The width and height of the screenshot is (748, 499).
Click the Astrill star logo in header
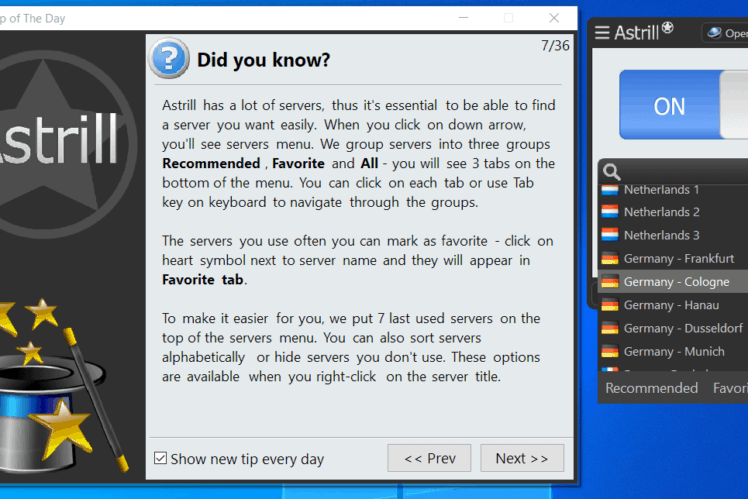[668, 28]
